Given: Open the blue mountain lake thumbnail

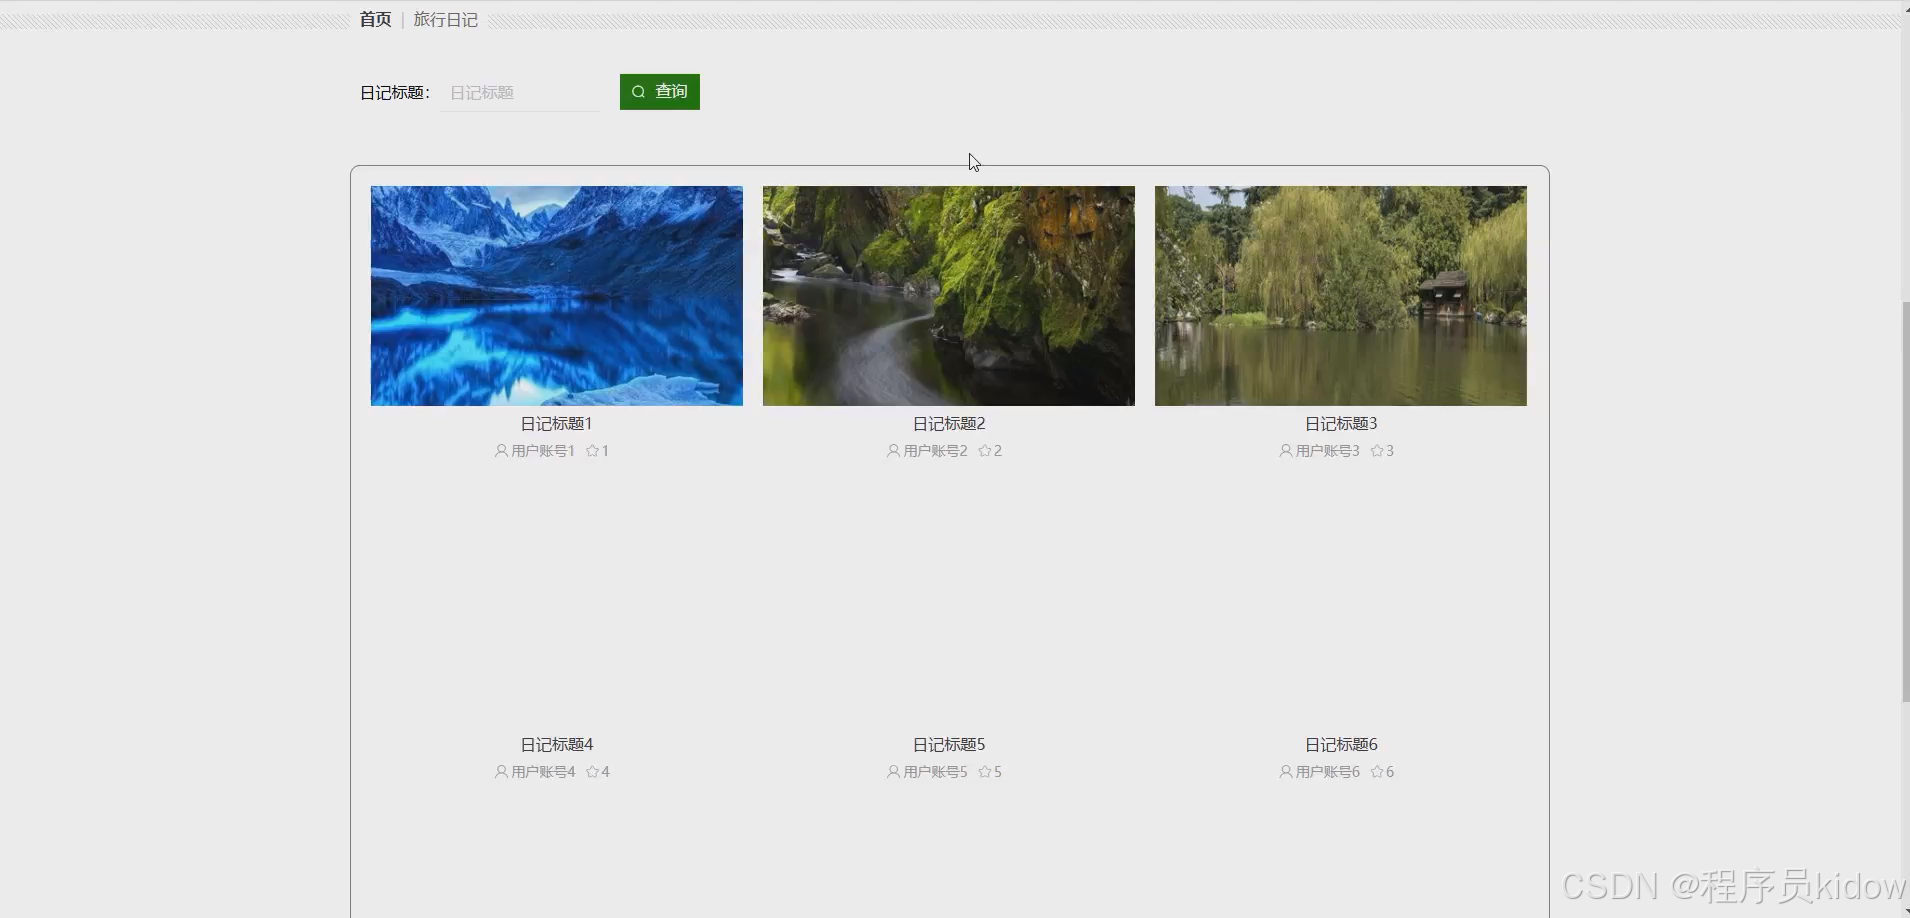Looking at the screenshot, I should pyautogui.click(x=556, y=295).
